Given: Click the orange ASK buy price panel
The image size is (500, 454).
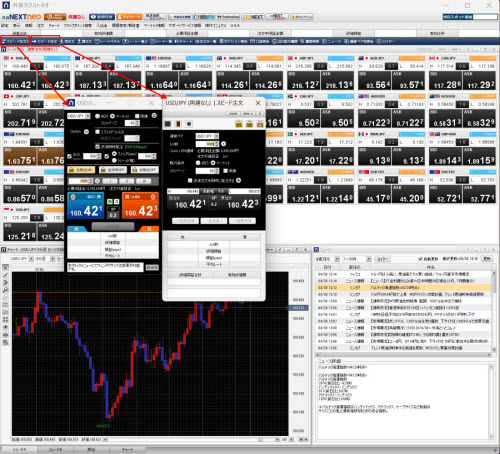Looking at the screenshot, I should click(140, 206).
